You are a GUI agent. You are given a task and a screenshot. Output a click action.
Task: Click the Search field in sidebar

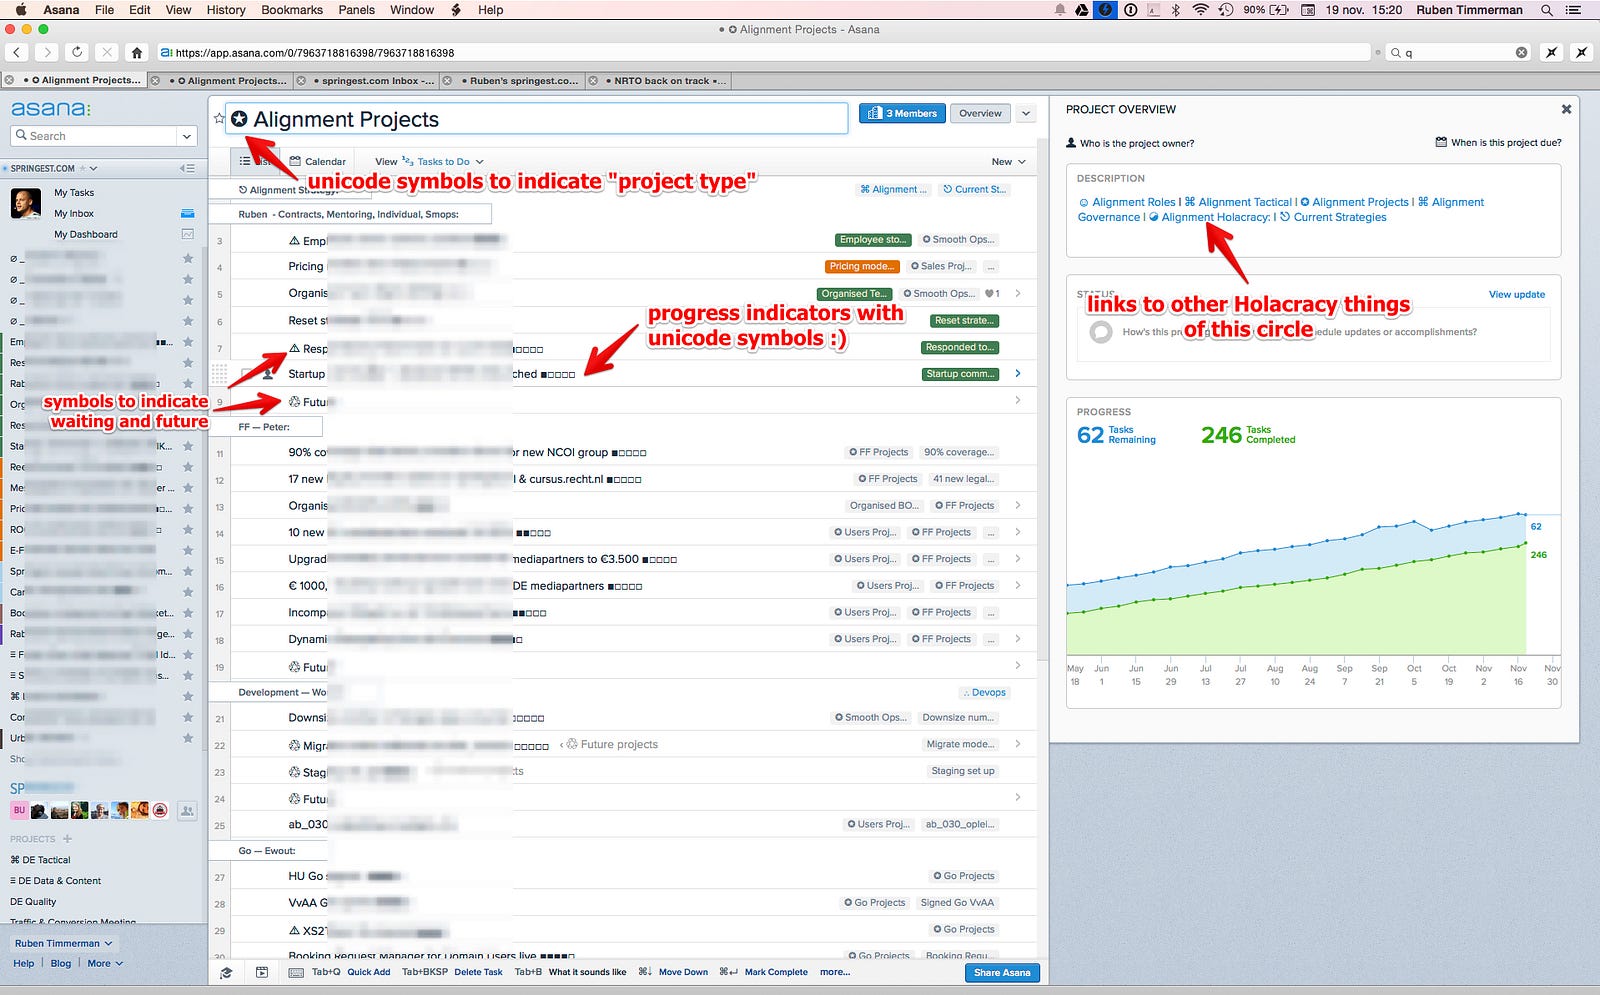[93, 136]
